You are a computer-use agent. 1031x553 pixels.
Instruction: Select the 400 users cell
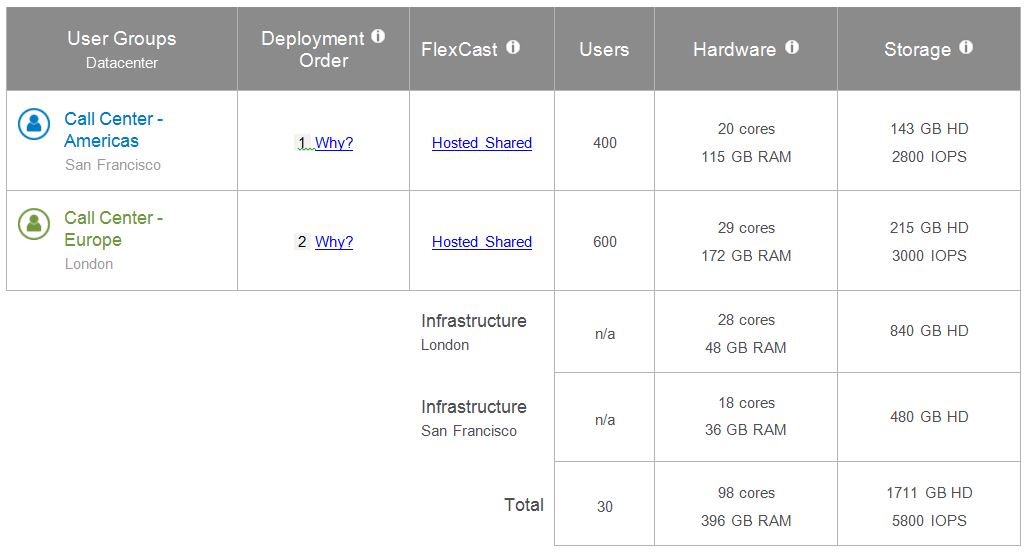coord(604,143)
